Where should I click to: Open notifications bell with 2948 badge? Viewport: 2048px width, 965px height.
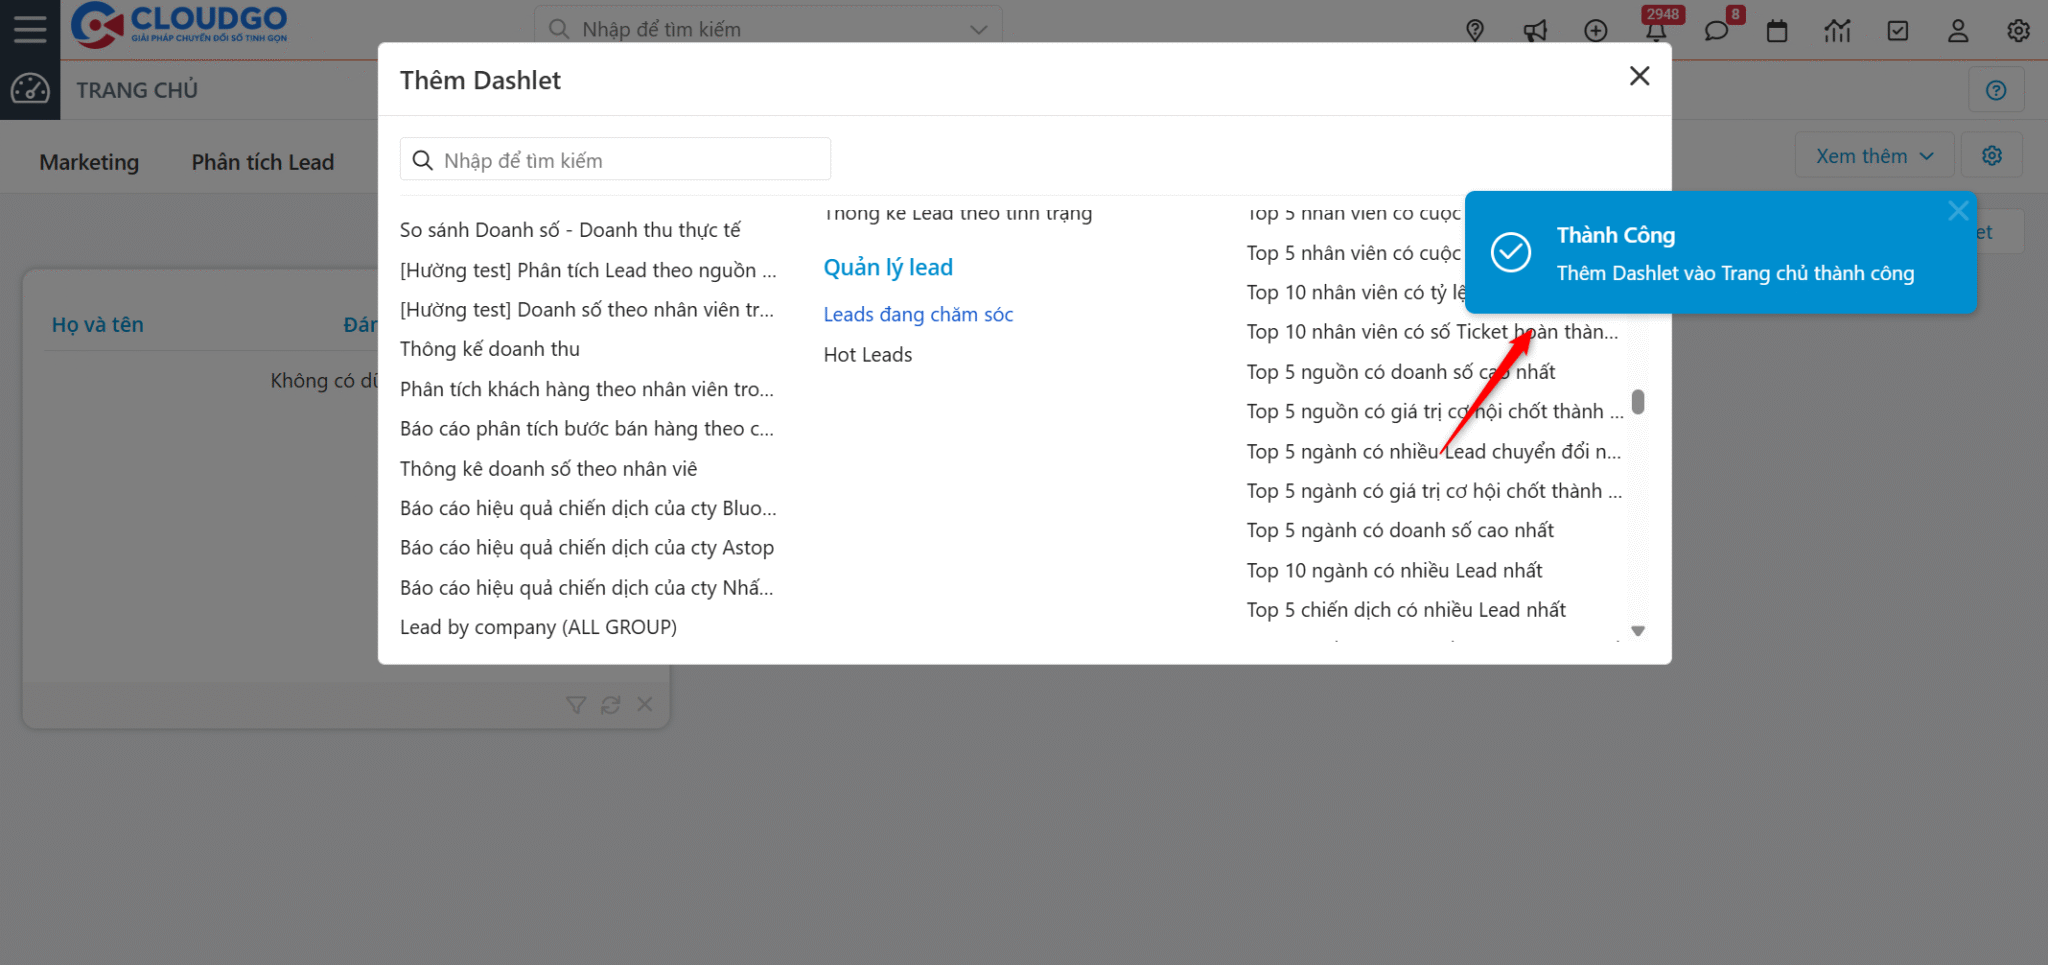(1656, 31)
